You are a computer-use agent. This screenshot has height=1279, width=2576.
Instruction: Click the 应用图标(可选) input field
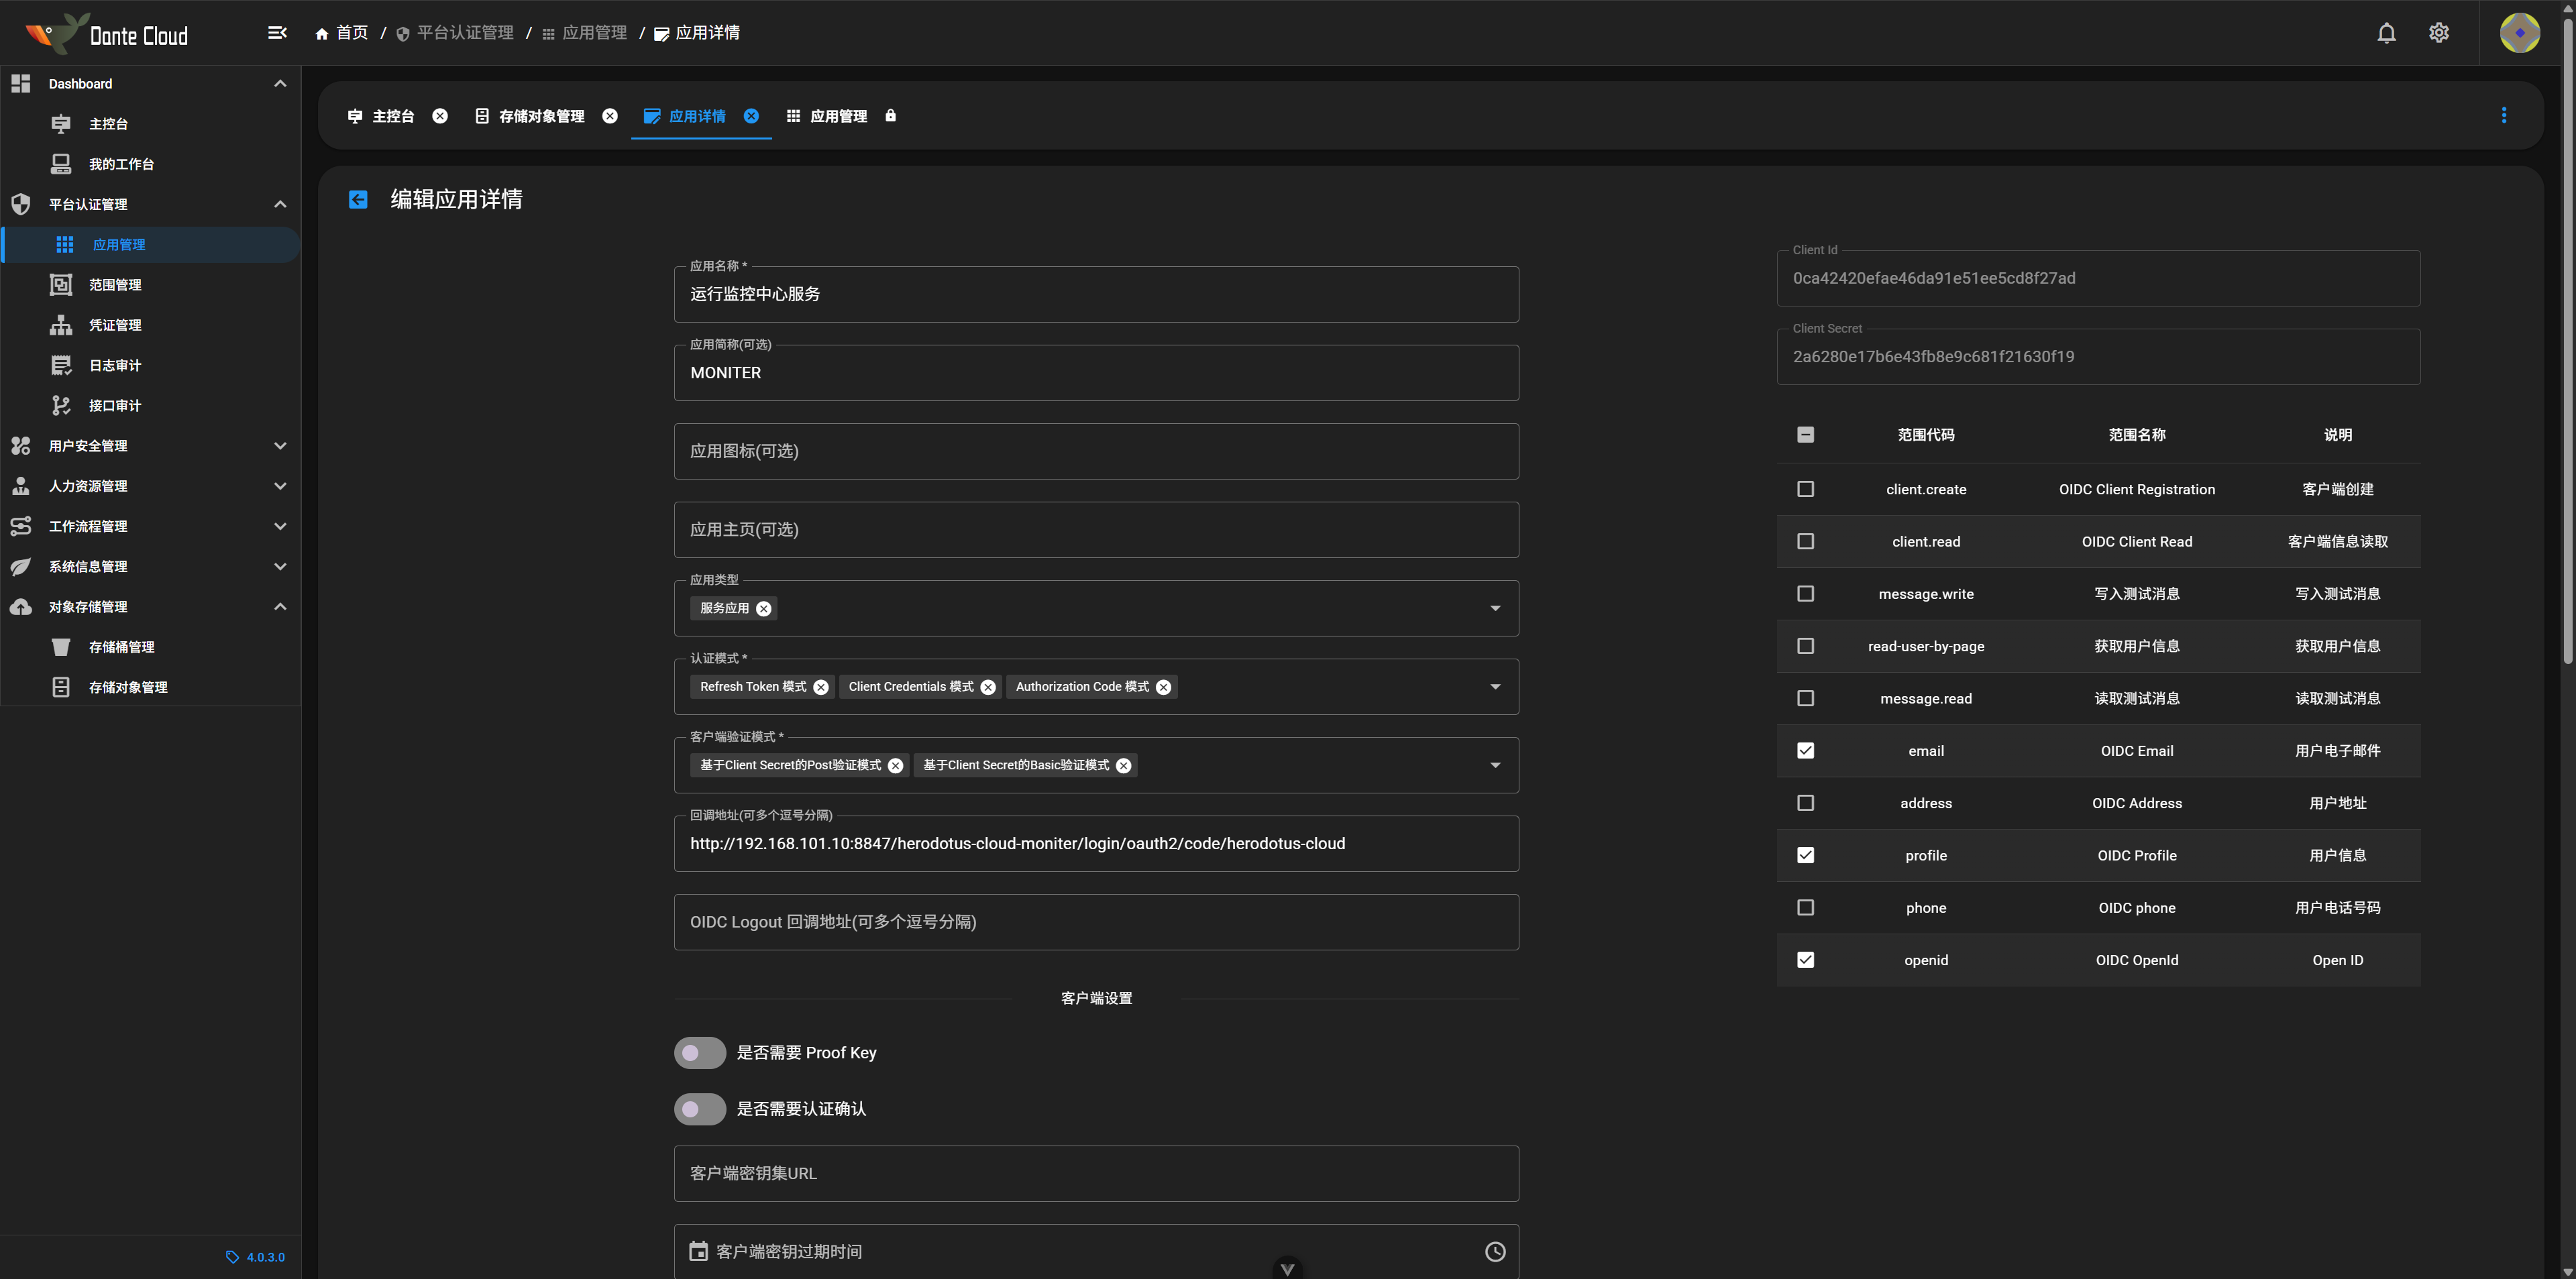pos(1095,451)
